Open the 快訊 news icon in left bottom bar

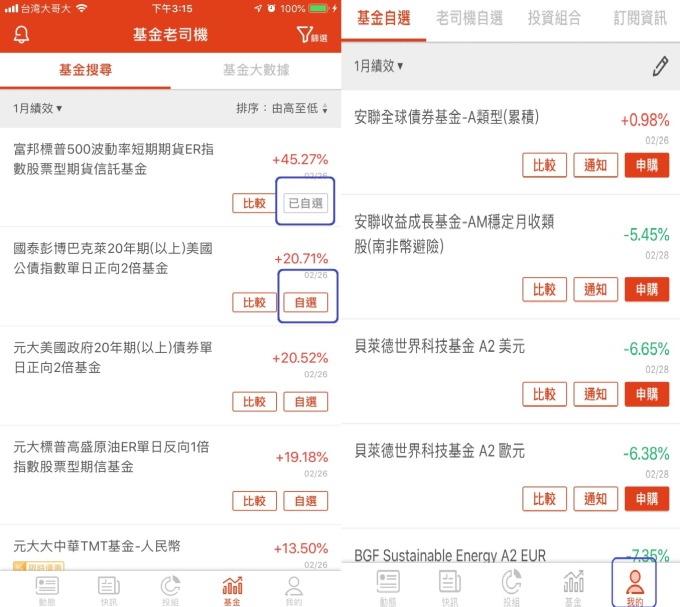click(x=108, y=590)
